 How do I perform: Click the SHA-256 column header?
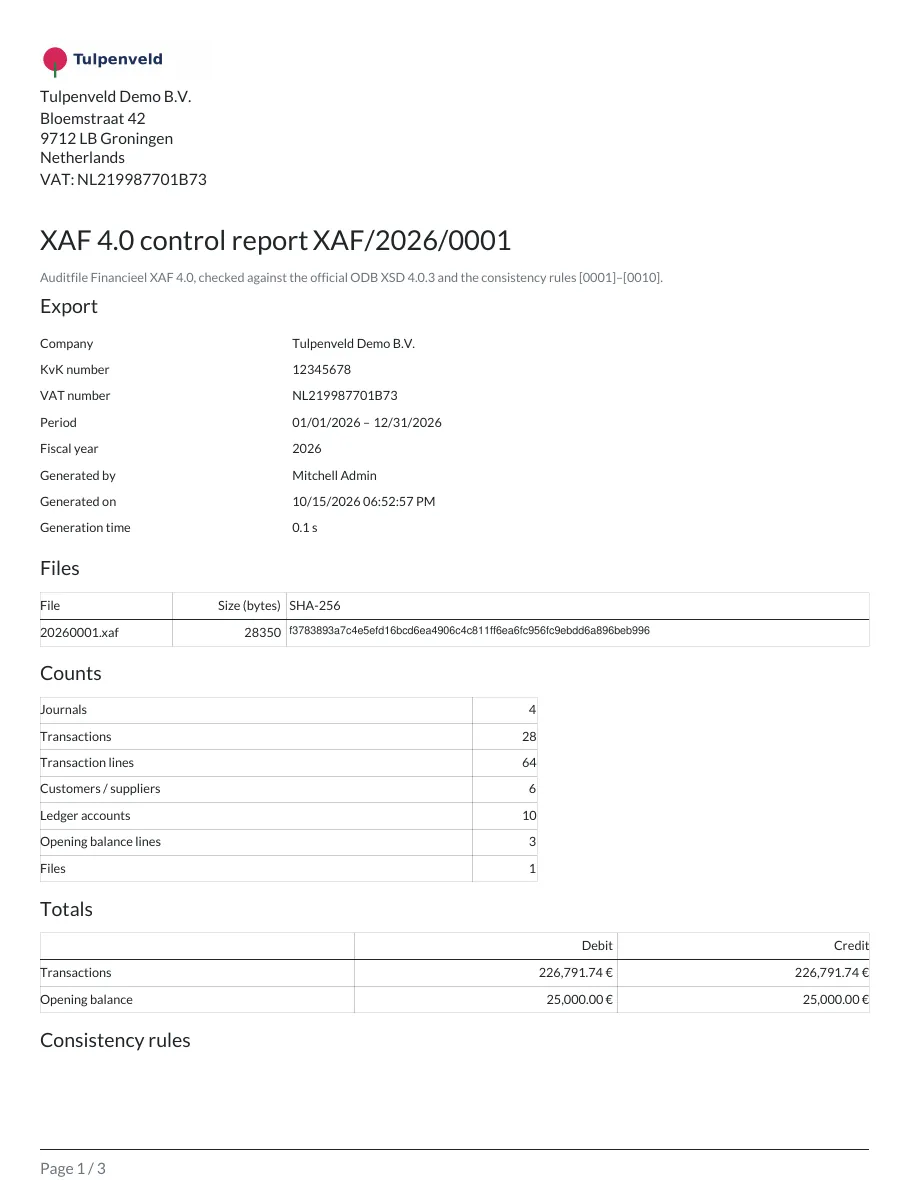tap(315, 606)
